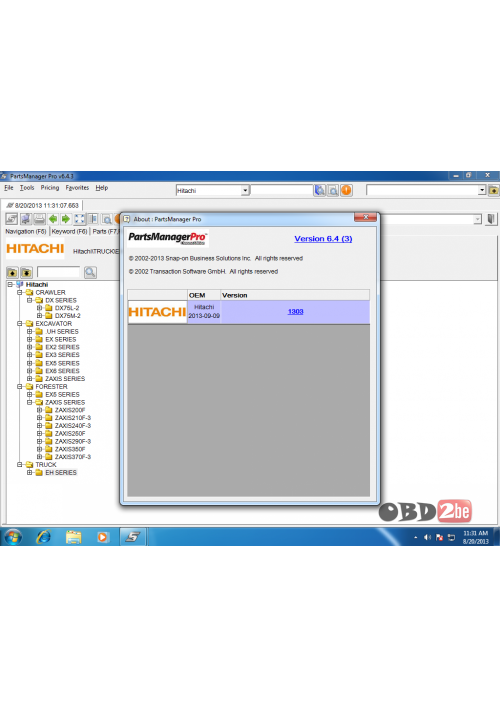The image size is (500, 717).
Task: Click the 1303 version link
Action: point(296,311)
